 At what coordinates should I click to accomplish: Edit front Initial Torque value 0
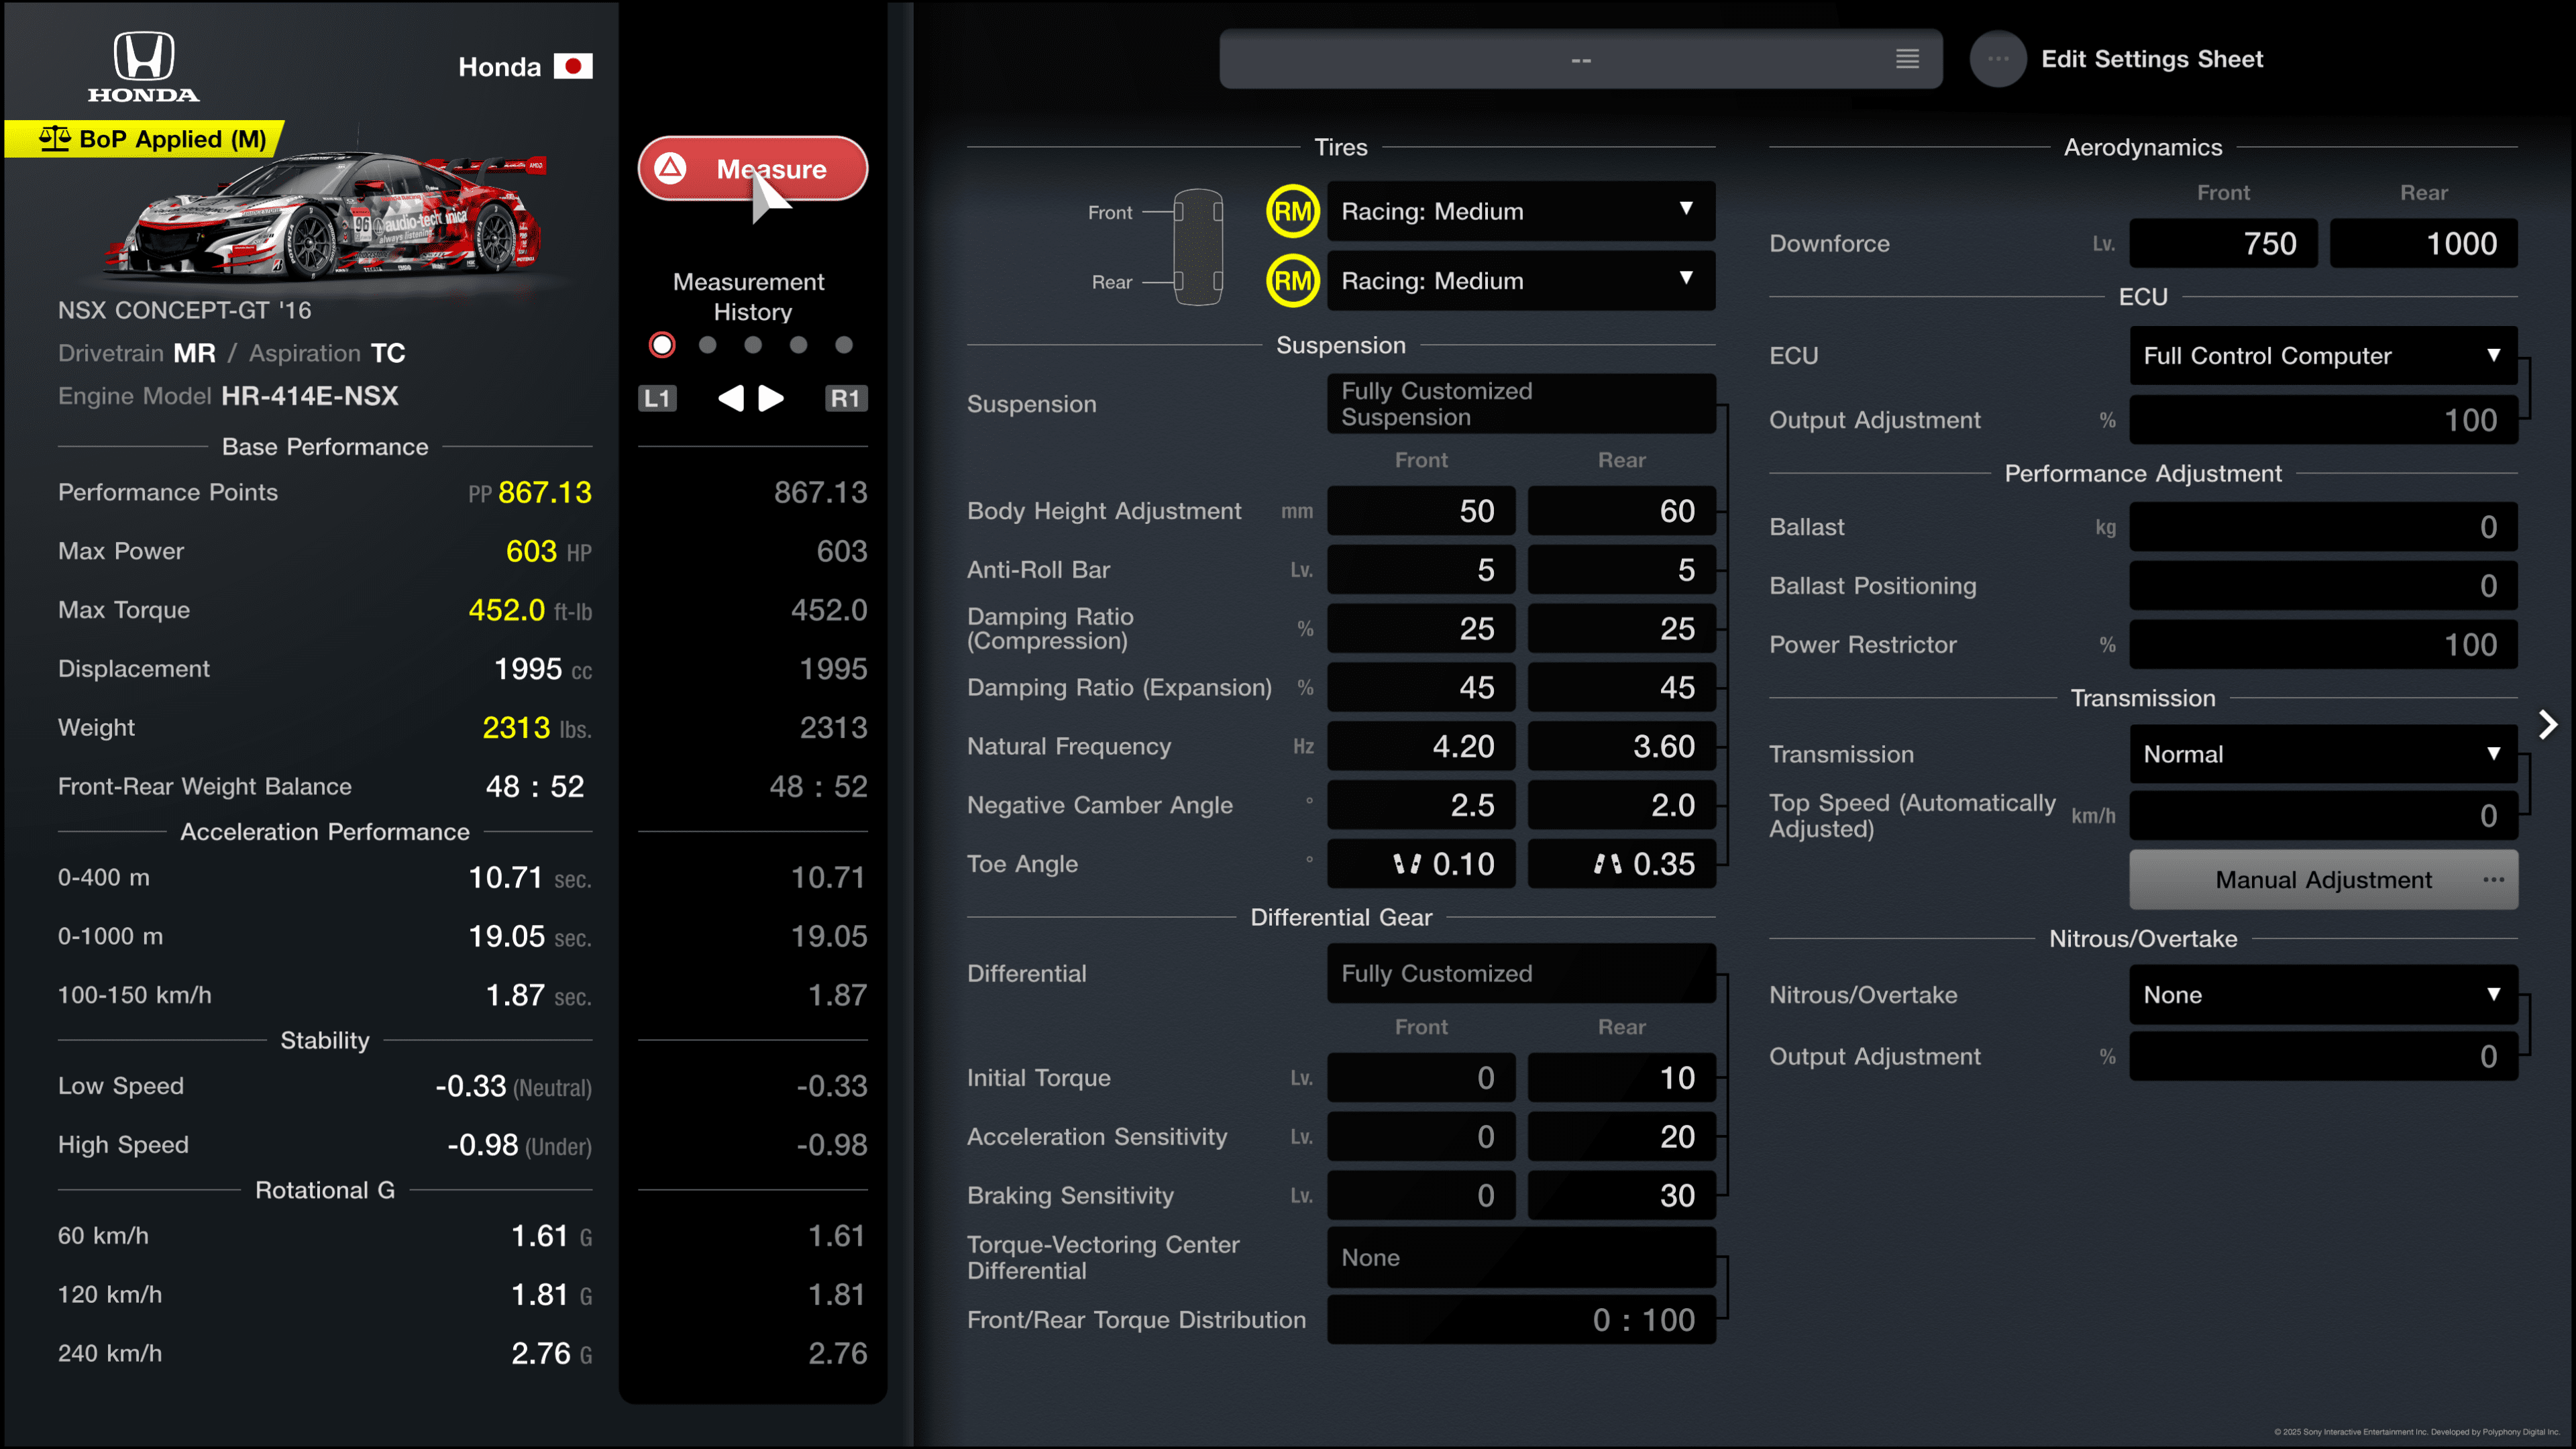(x=1421, y=1078)
